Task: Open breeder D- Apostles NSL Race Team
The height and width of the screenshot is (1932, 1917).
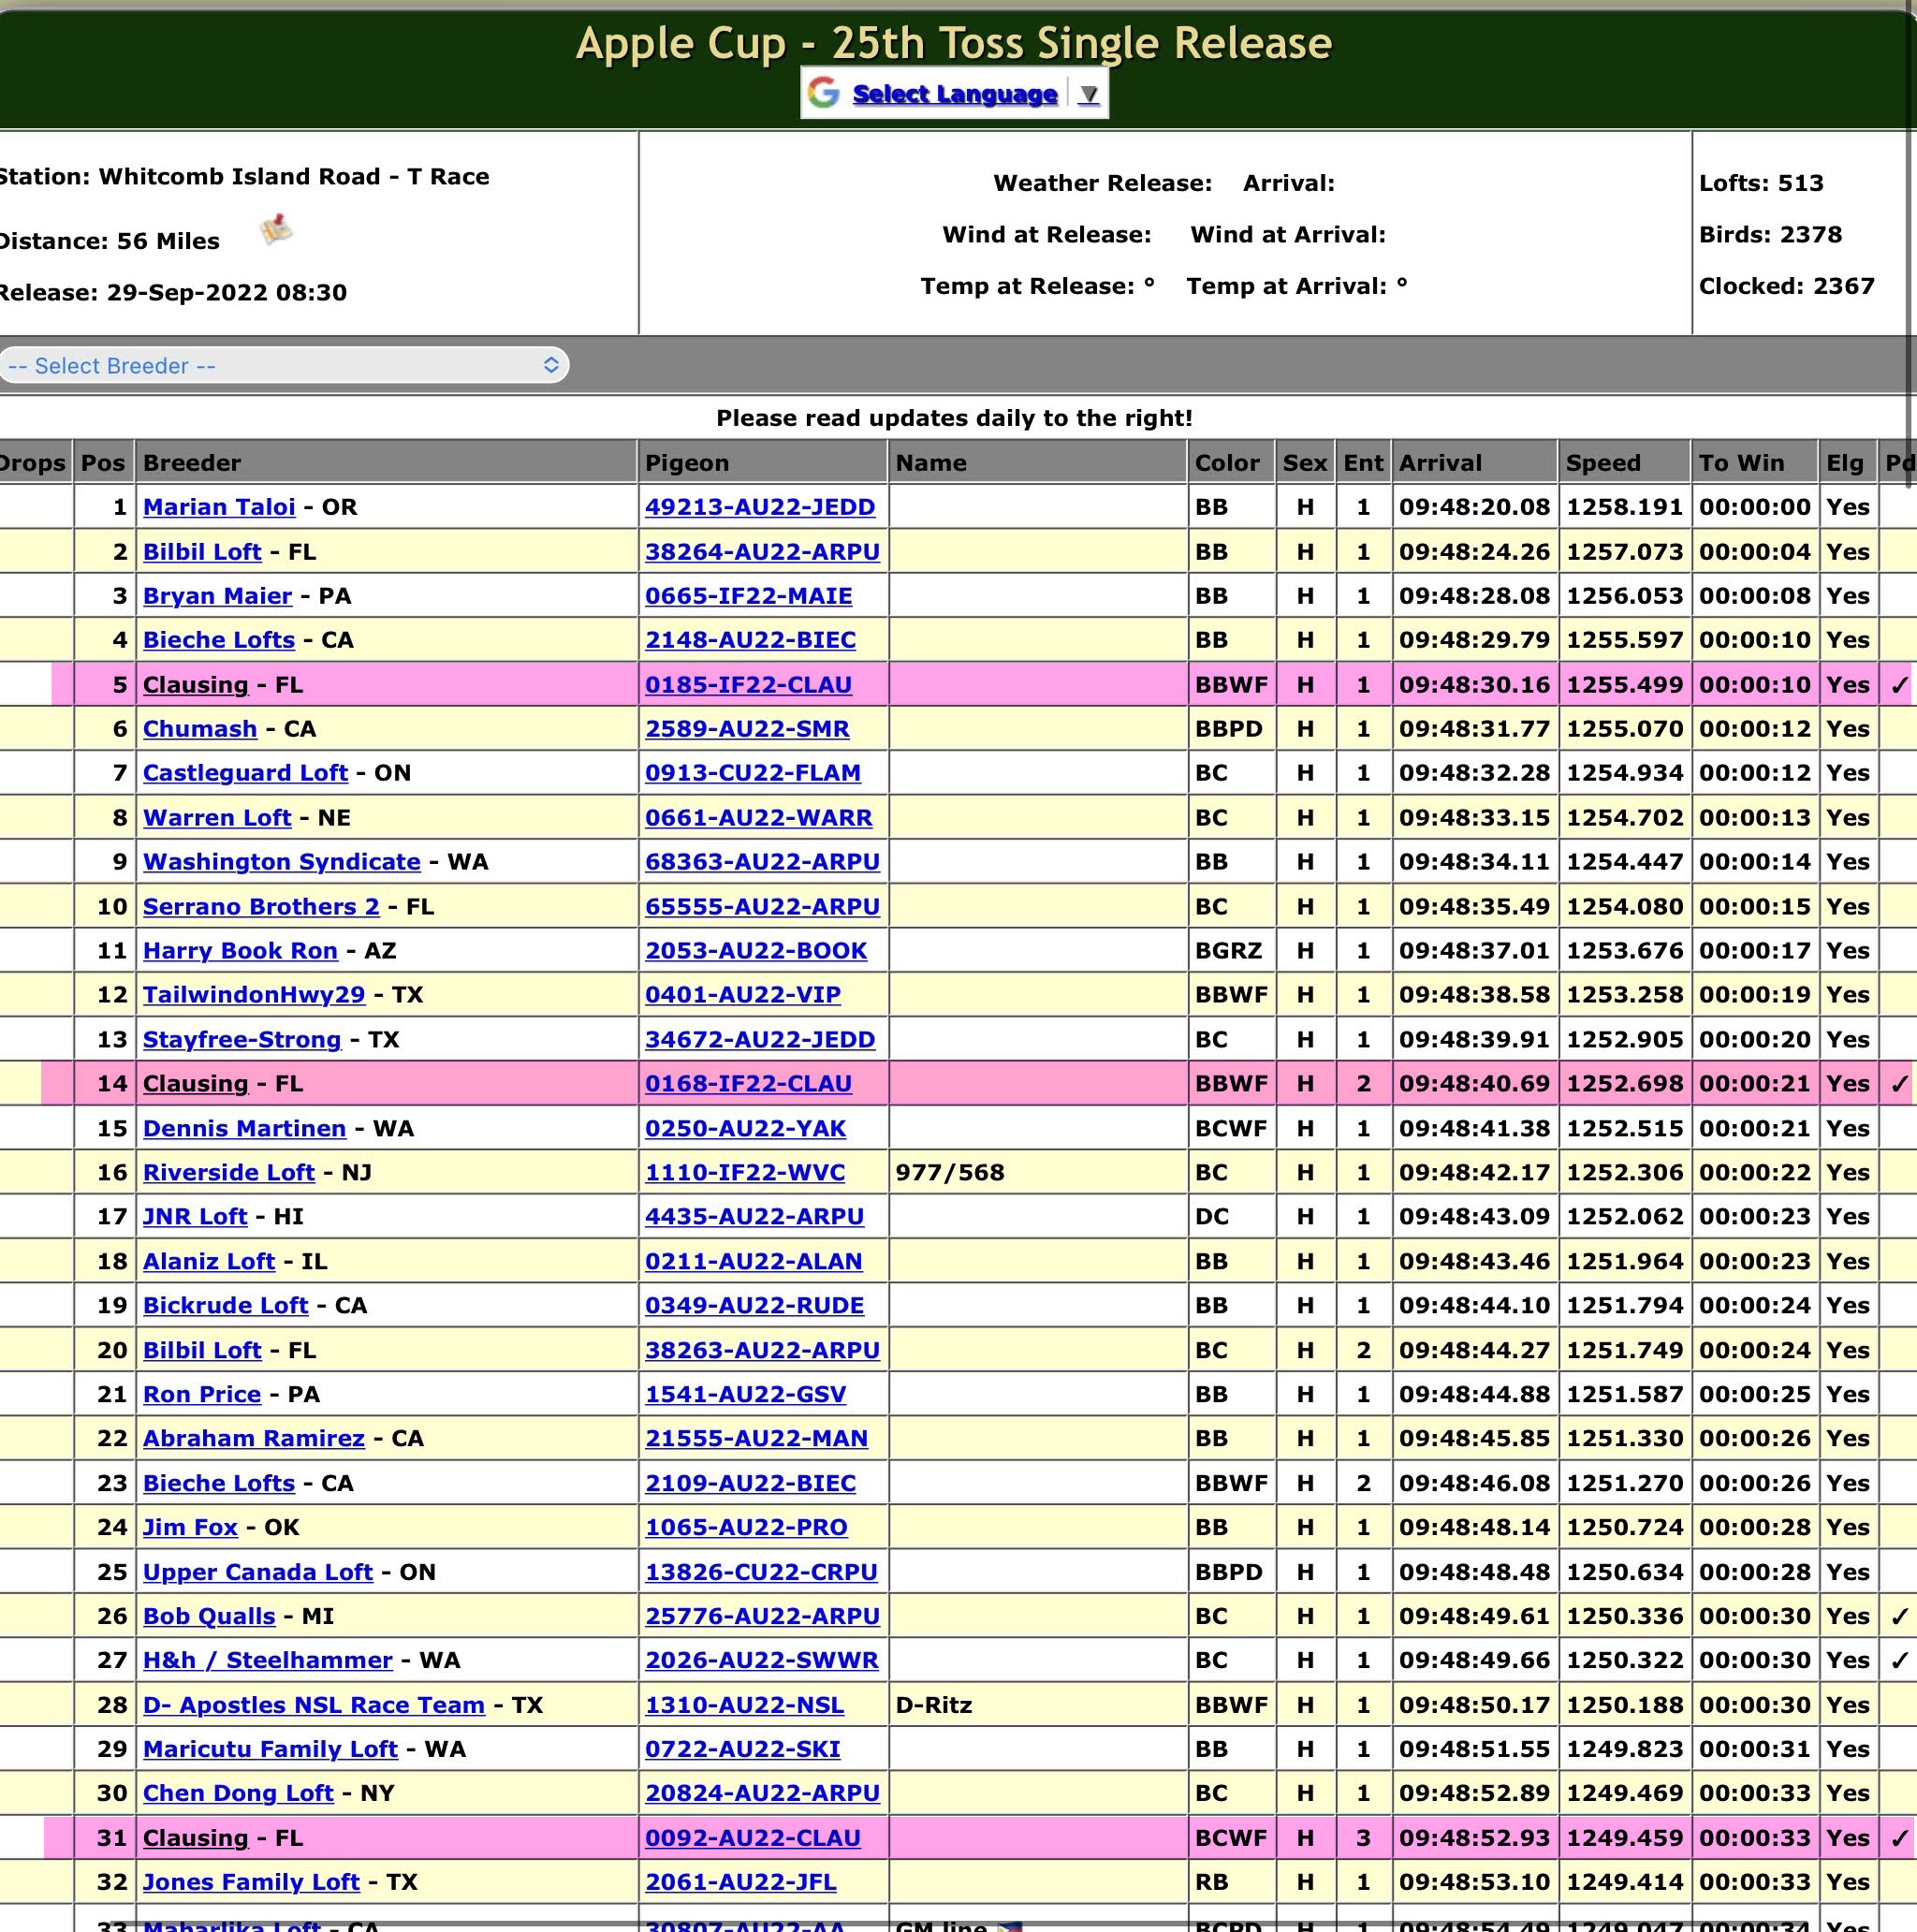Action: tap(314, 1706)
